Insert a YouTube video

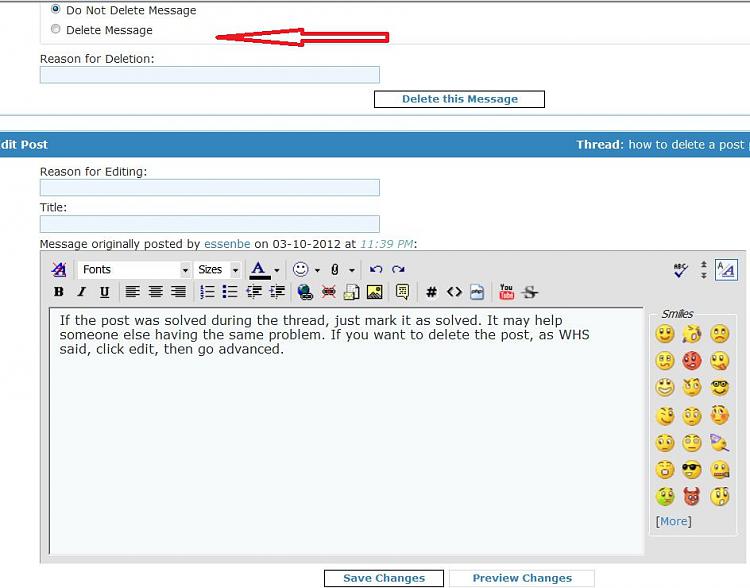pyautogui.click(x=506, y=292)
